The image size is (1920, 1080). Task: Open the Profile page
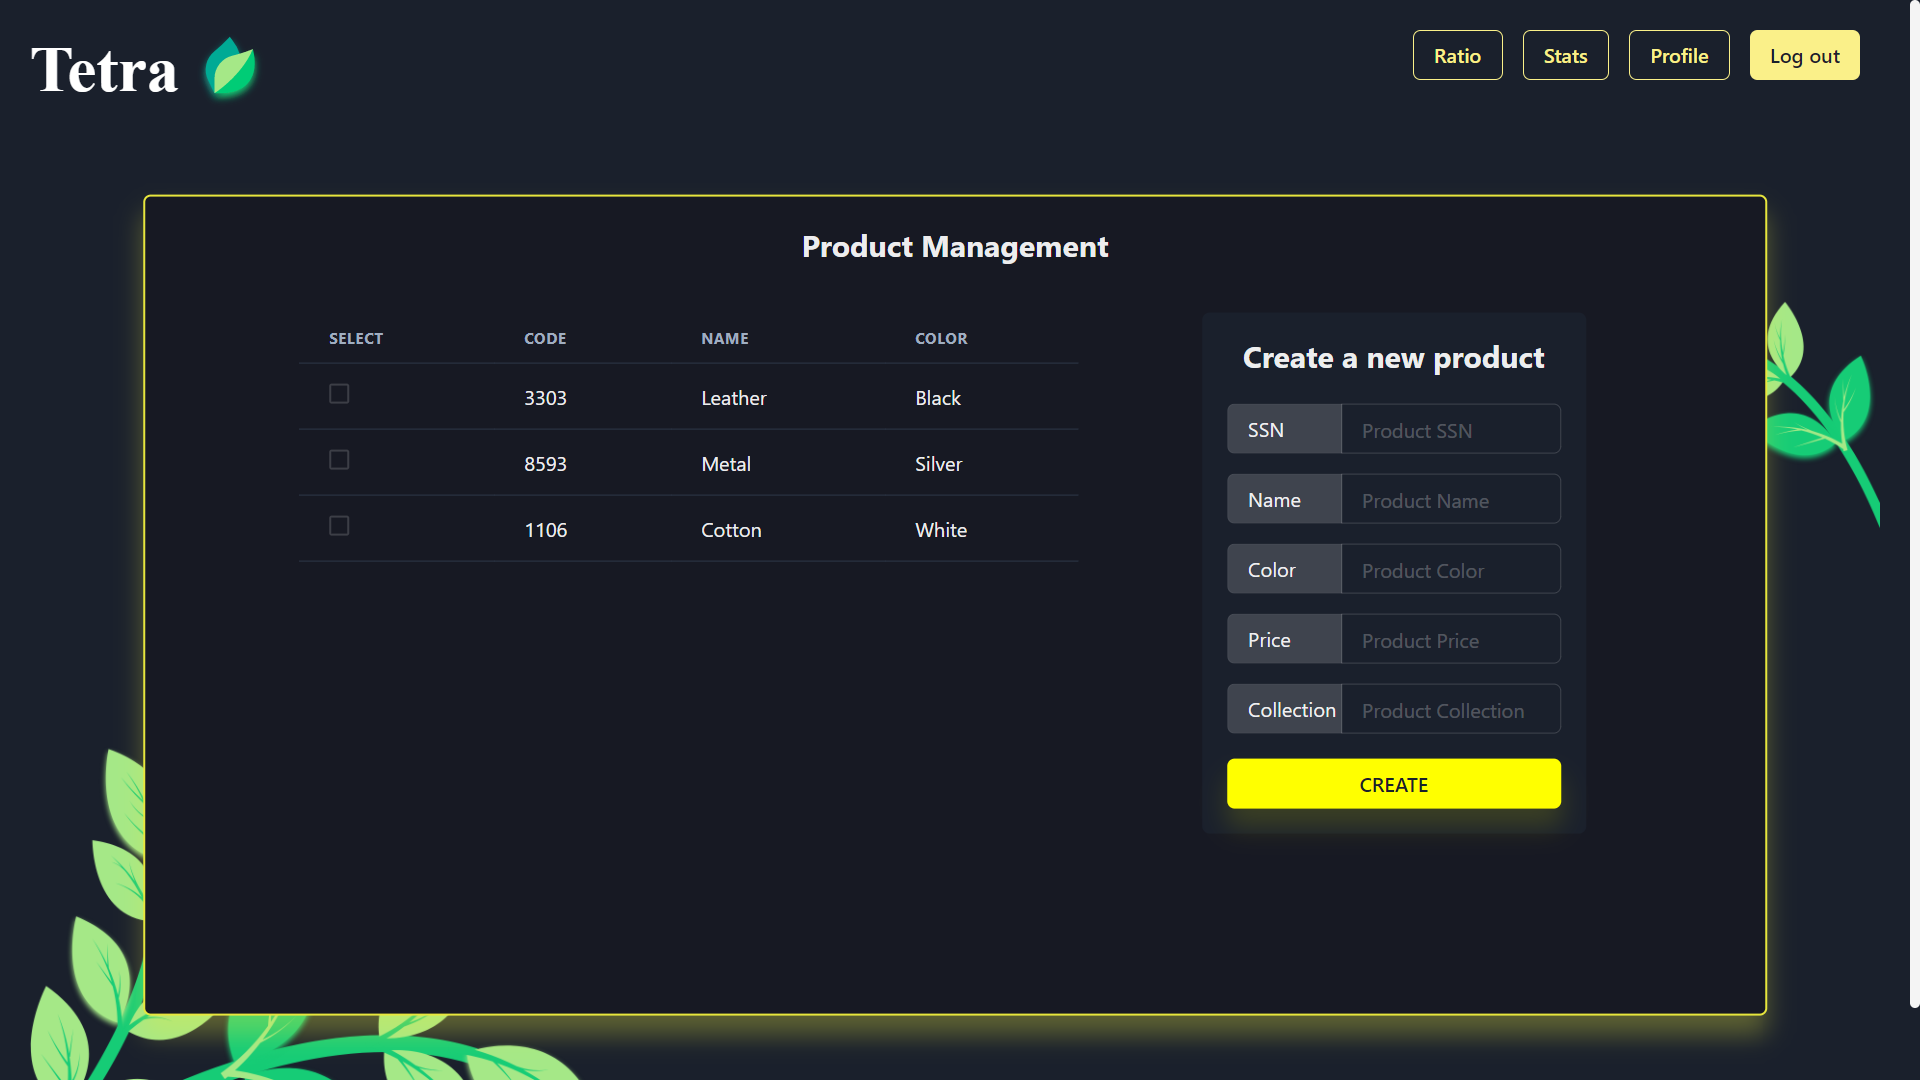[1678, 56]
